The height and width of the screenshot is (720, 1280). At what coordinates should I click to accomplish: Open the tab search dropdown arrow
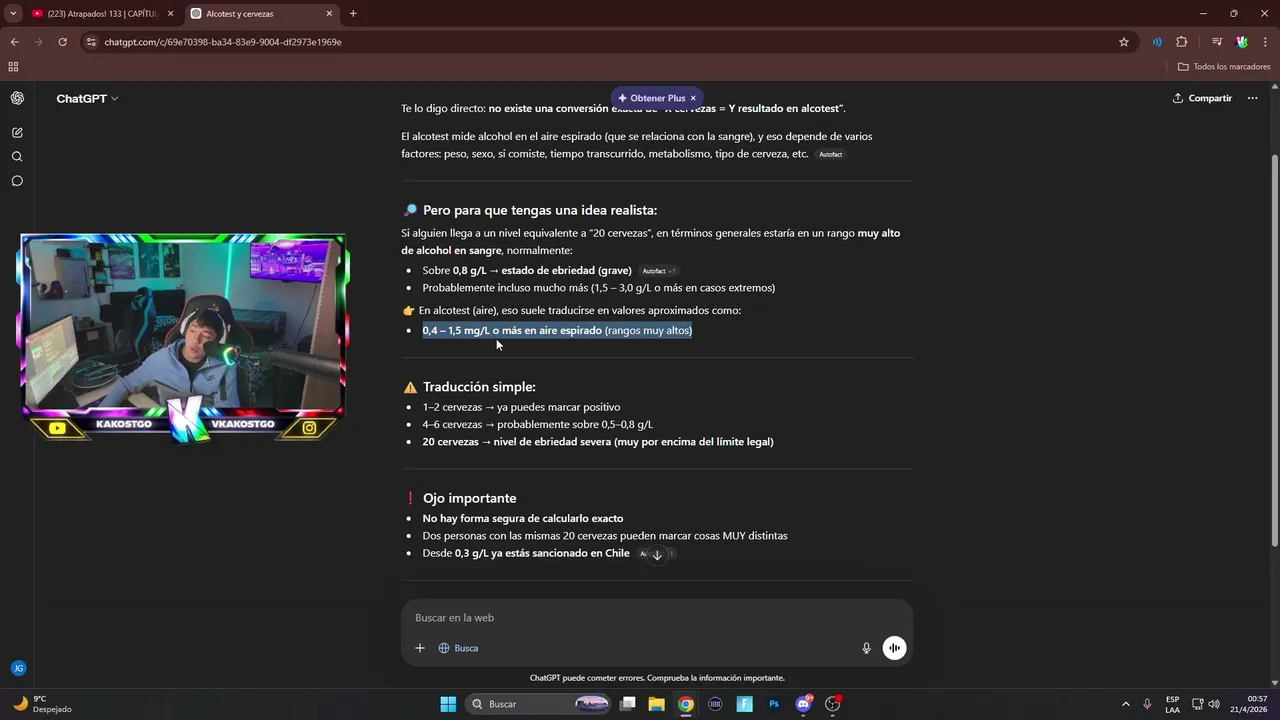(12, 14)
